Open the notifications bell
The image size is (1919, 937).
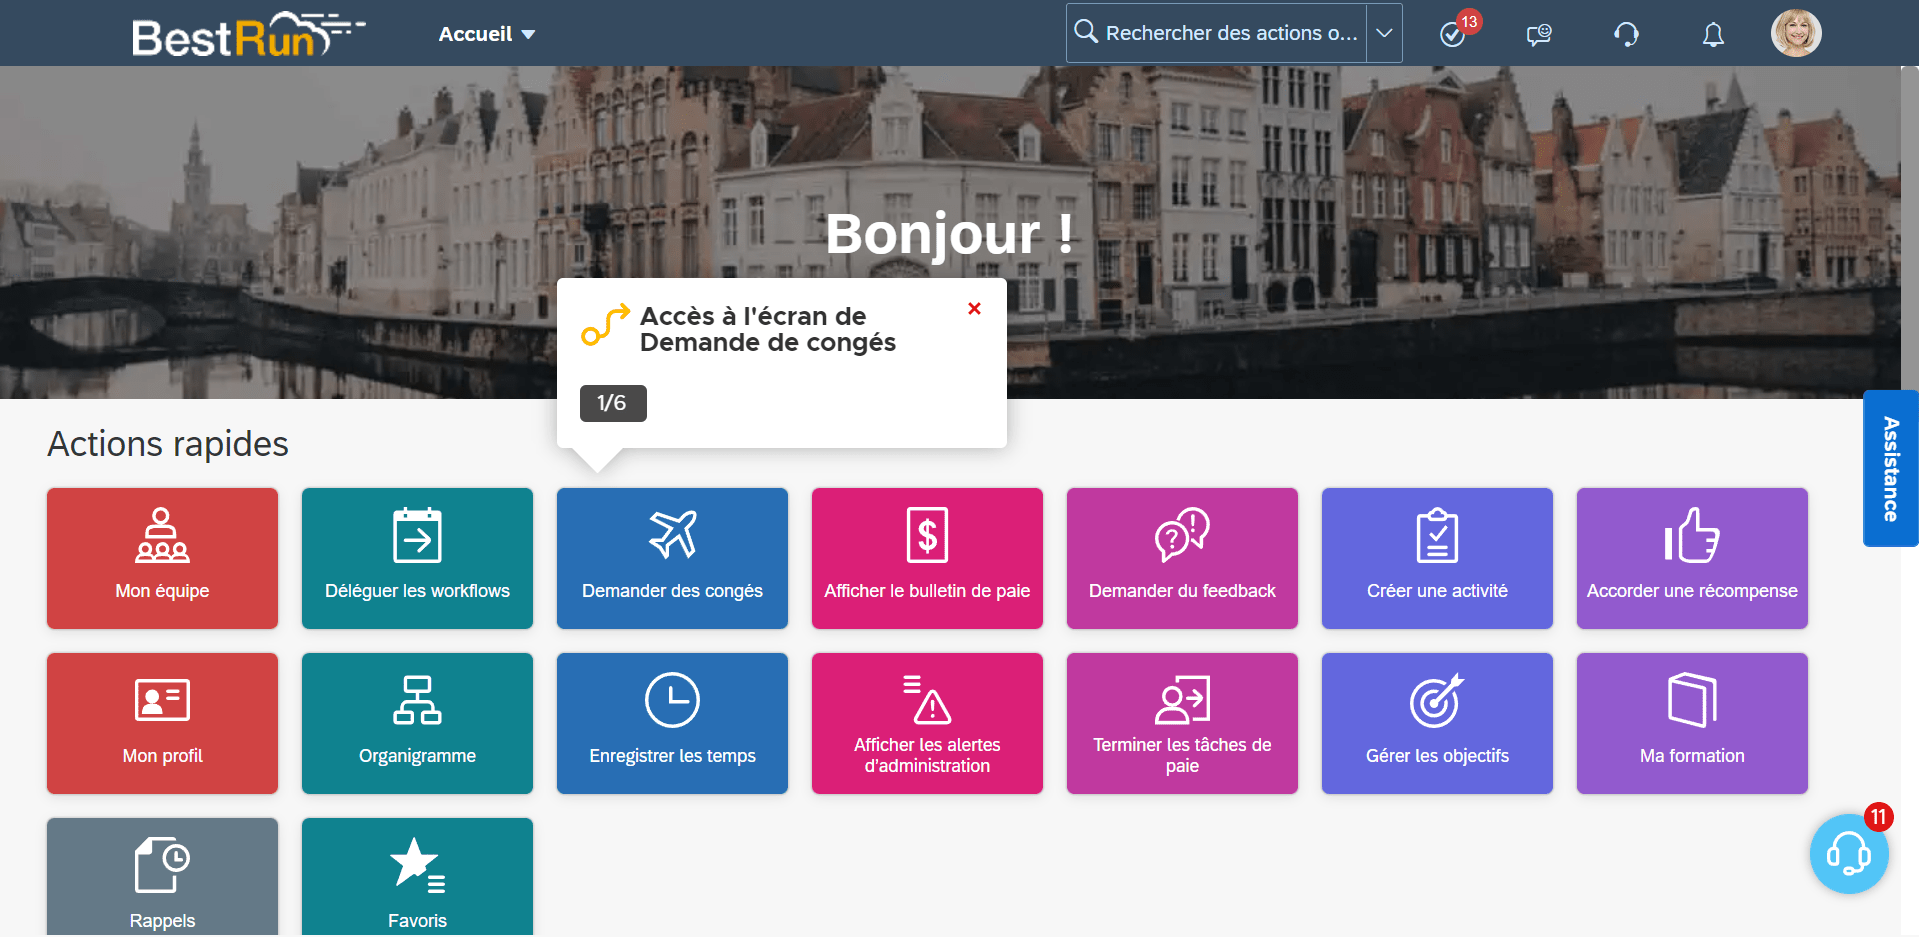[1713, 34]
